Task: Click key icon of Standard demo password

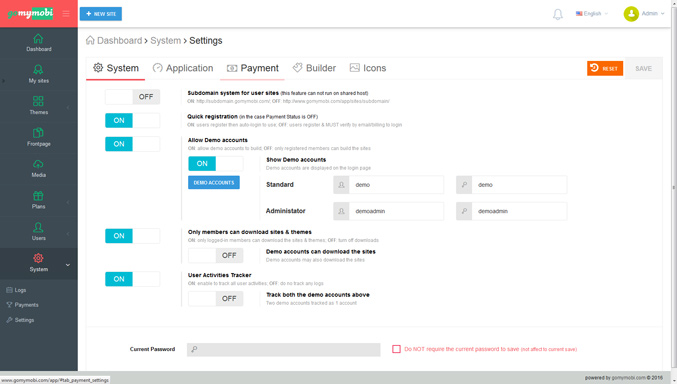Action: [464, 185]
